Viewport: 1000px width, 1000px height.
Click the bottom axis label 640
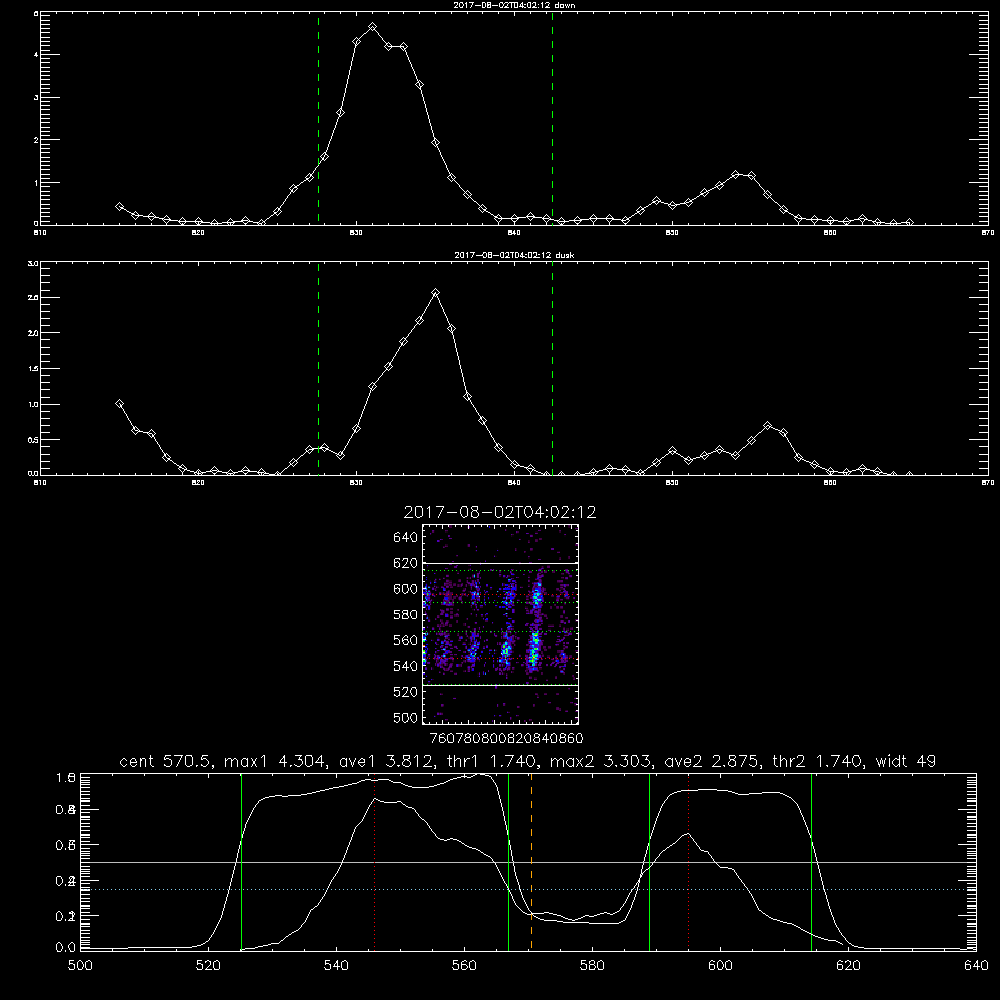976,966
